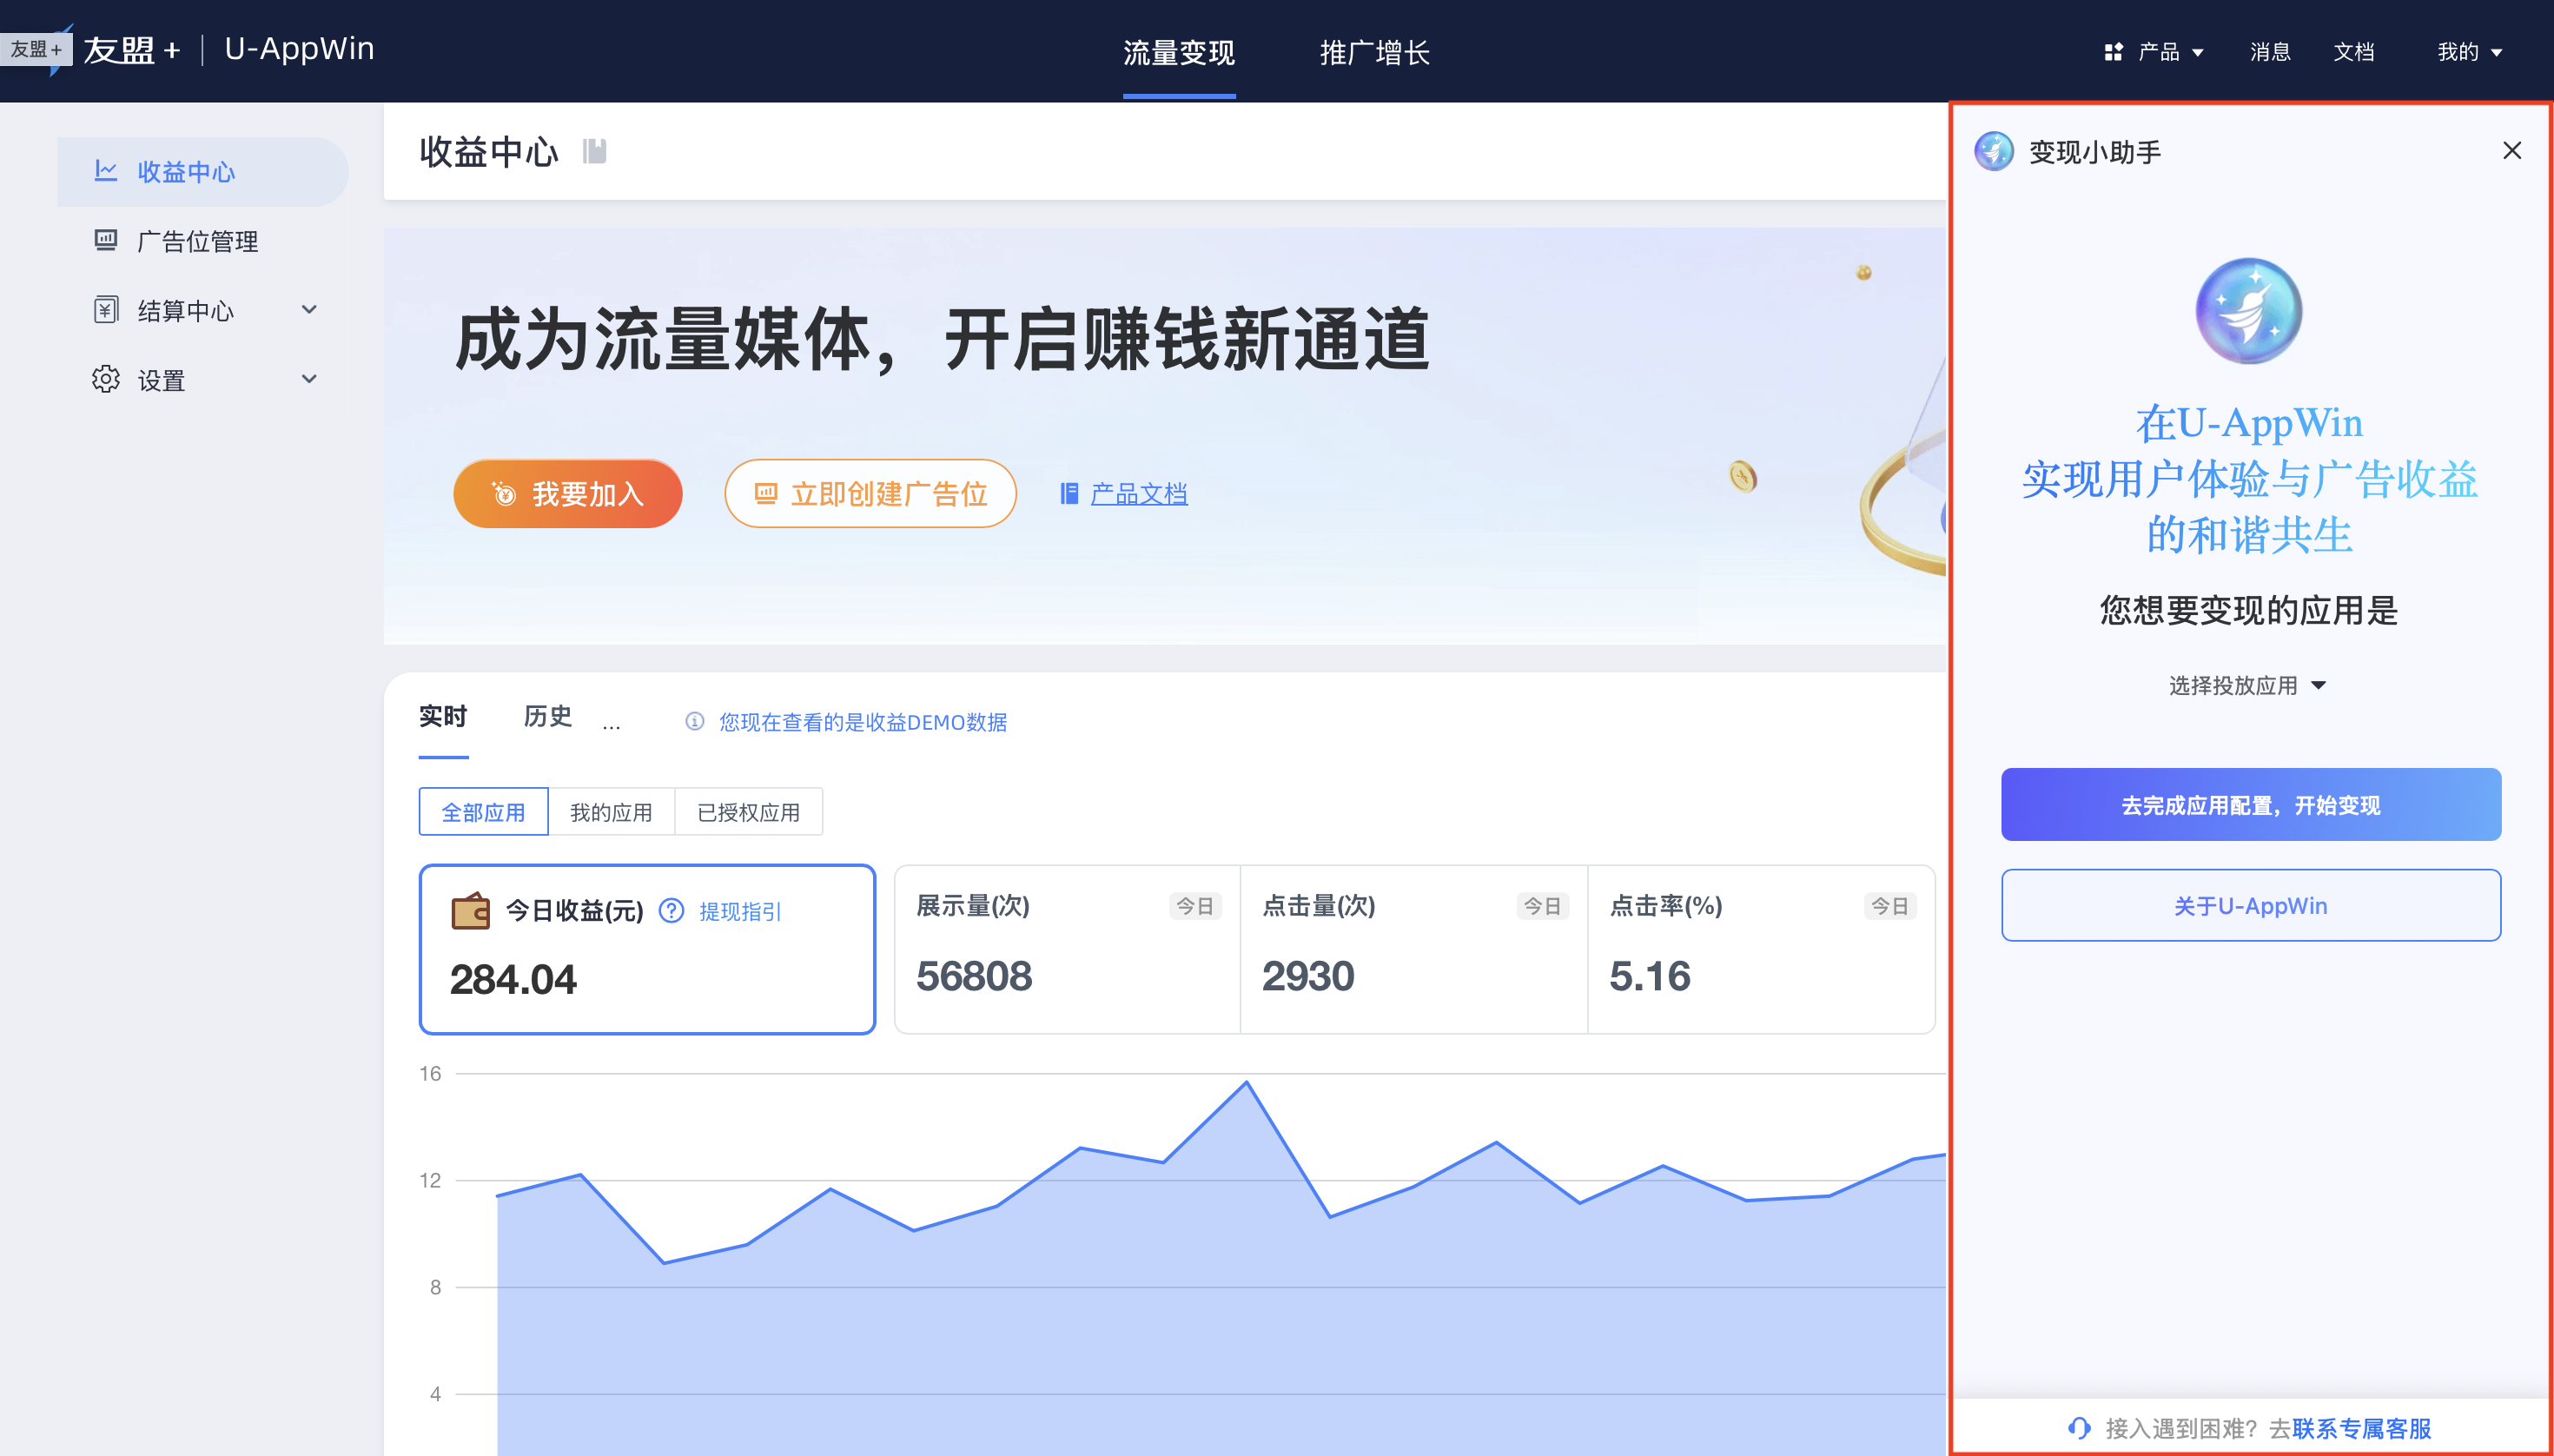The height and width of the screenshot is (1456, 2554).
Task: Click the document icon beside 产品文档
Action: pyautogui.click(x=1069, y=494)
